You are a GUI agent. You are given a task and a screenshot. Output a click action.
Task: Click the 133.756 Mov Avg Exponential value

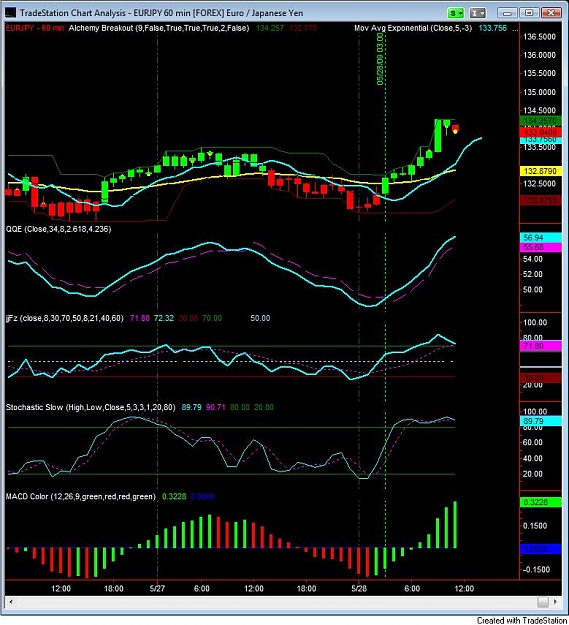492,28
